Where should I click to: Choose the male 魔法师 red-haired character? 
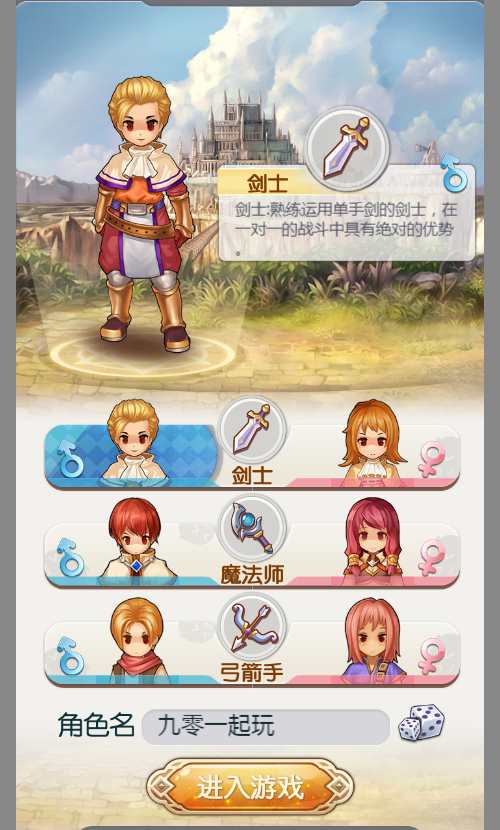click(x=136, y=539)
